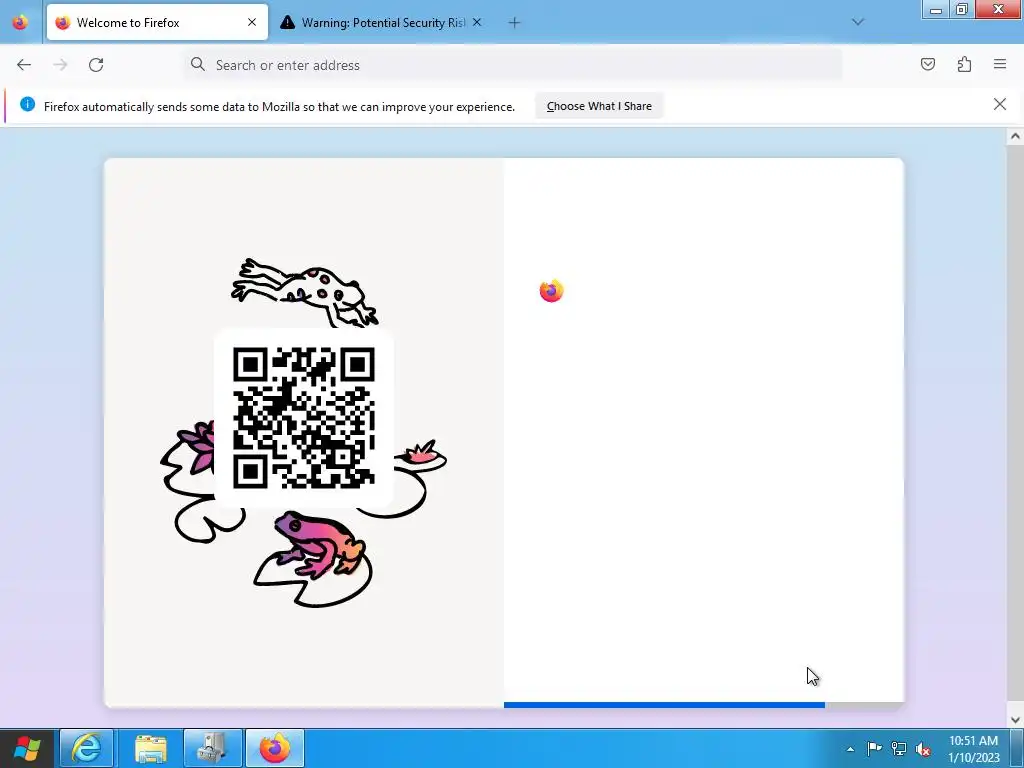Open Action Center flag icon

pos(874,748)
